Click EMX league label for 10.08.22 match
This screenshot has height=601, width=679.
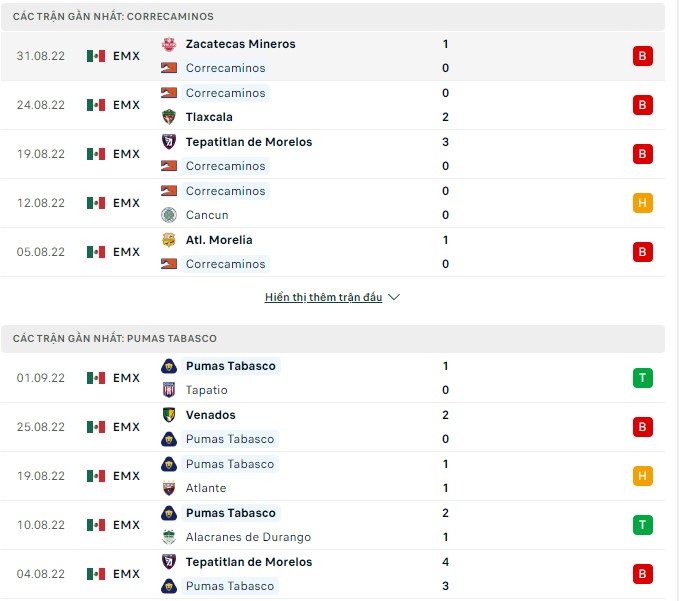click(126, 525)
